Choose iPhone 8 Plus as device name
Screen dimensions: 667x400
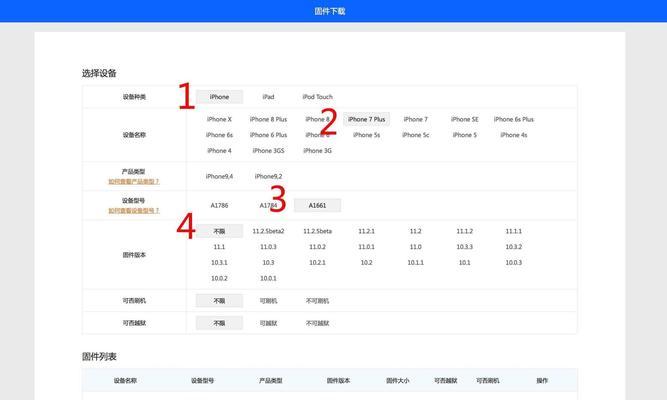coord(268,119)
